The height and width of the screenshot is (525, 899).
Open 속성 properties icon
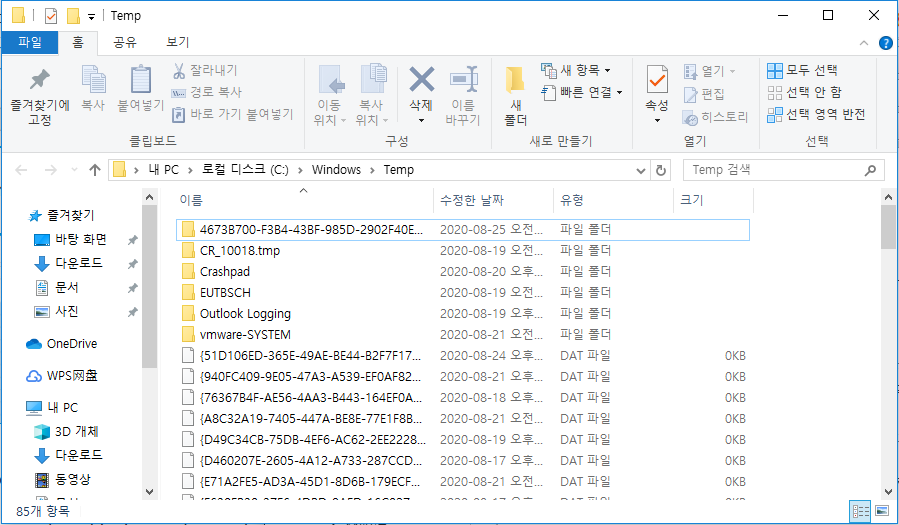pos(657,80)
